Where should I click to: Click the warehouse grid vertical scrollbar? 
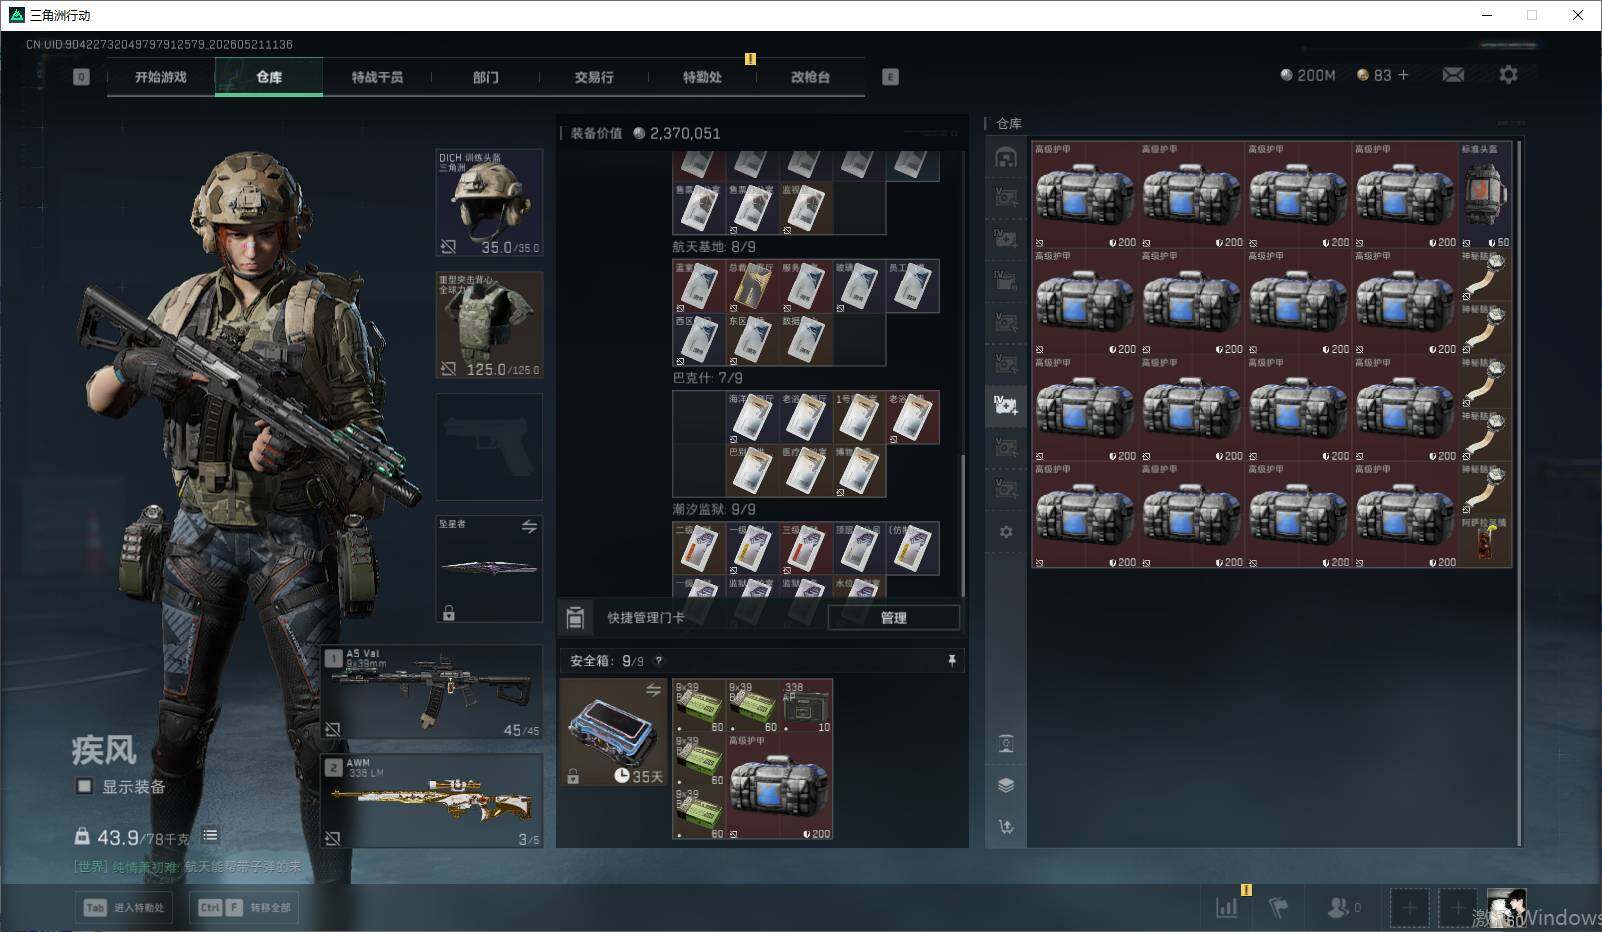(x=1519, y=494)
